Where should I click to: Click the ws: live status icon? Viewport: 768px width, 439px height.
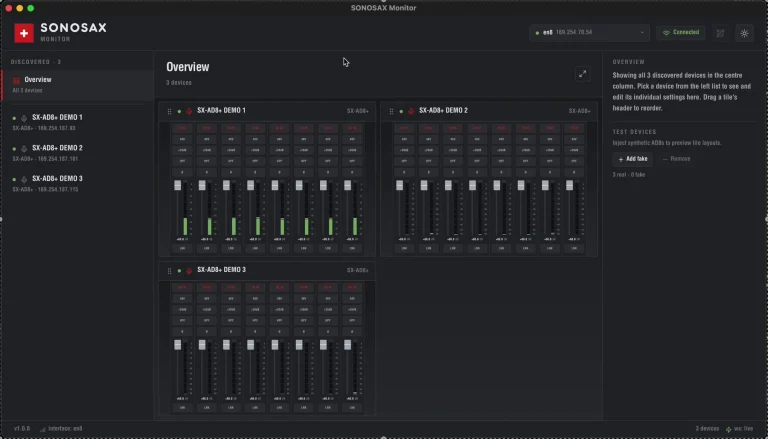(x=728, y=429)
